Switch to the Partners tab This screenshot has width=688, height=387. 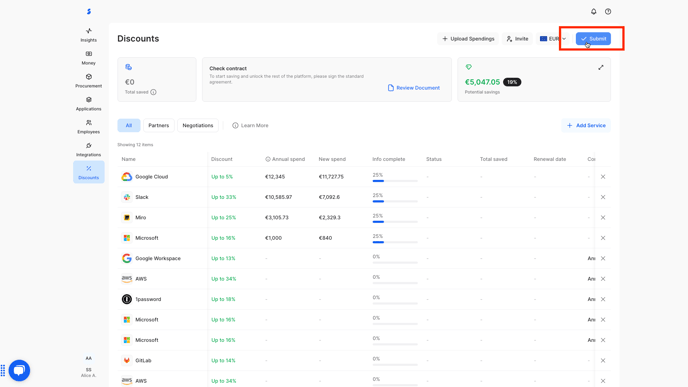[x=158, y=125]
